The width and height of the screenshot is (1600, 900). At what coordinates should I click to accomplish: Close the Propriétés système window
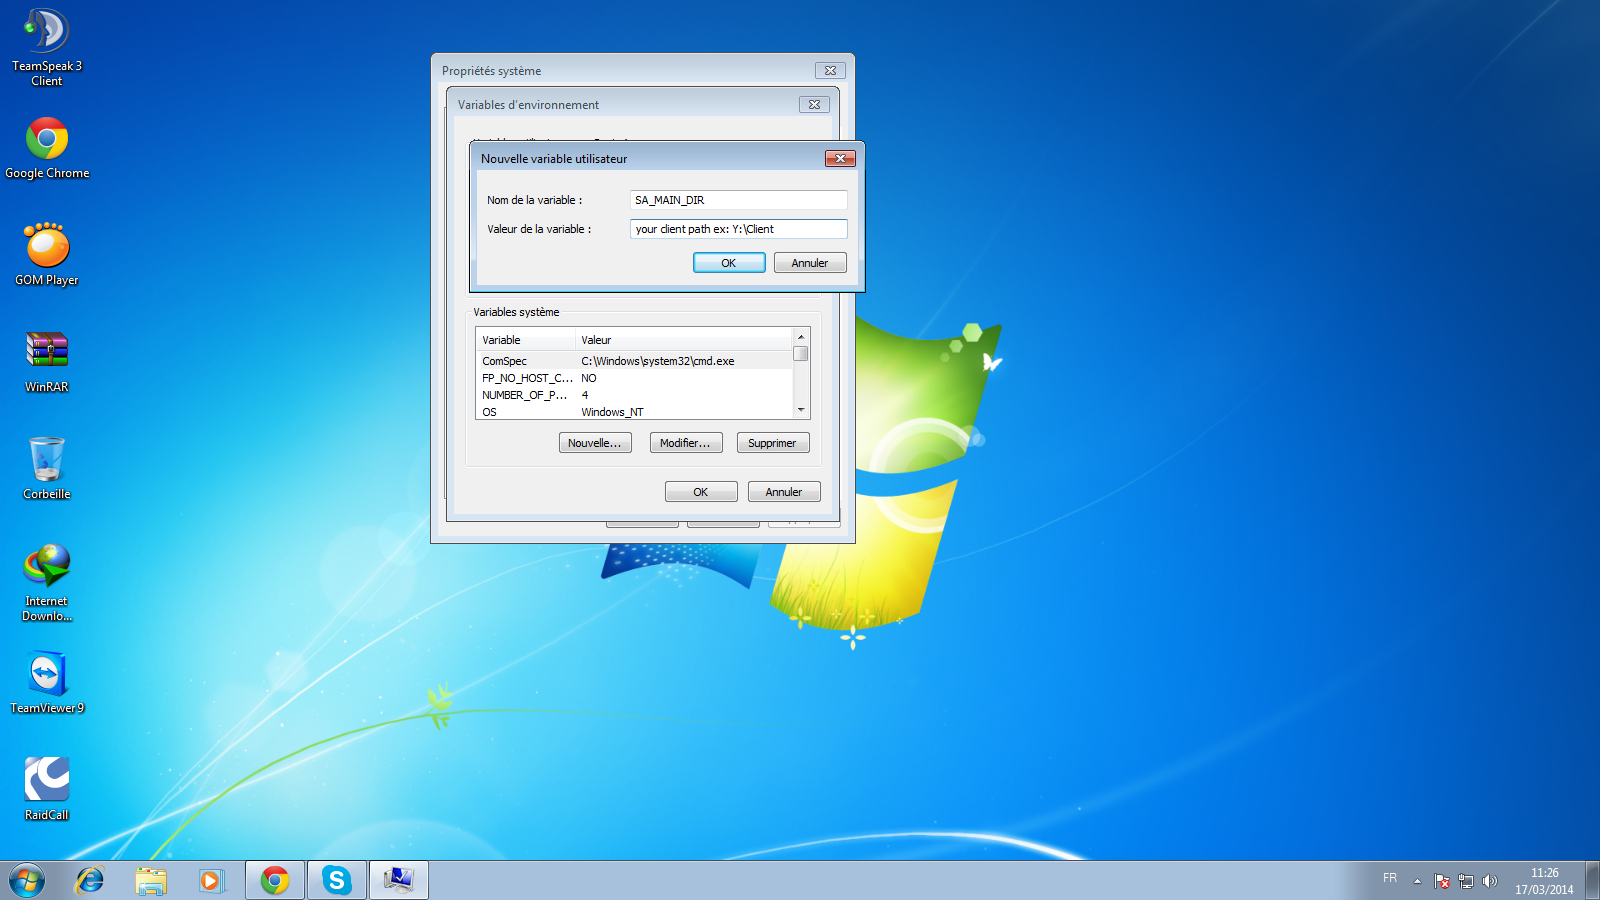[830, 70]
